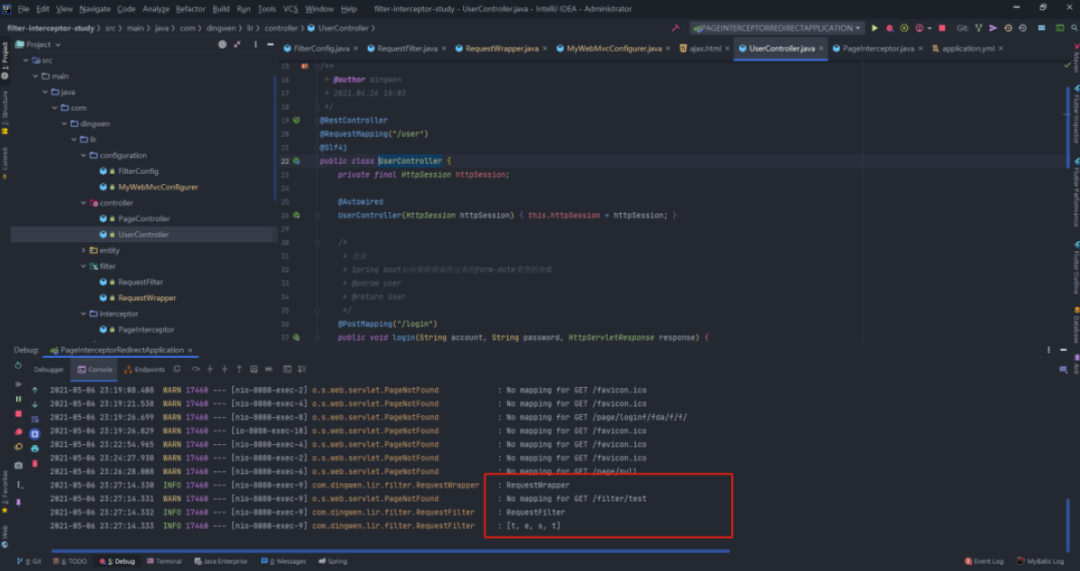Expand the entity package
The image size is (1080, 571).
point(83,251)
